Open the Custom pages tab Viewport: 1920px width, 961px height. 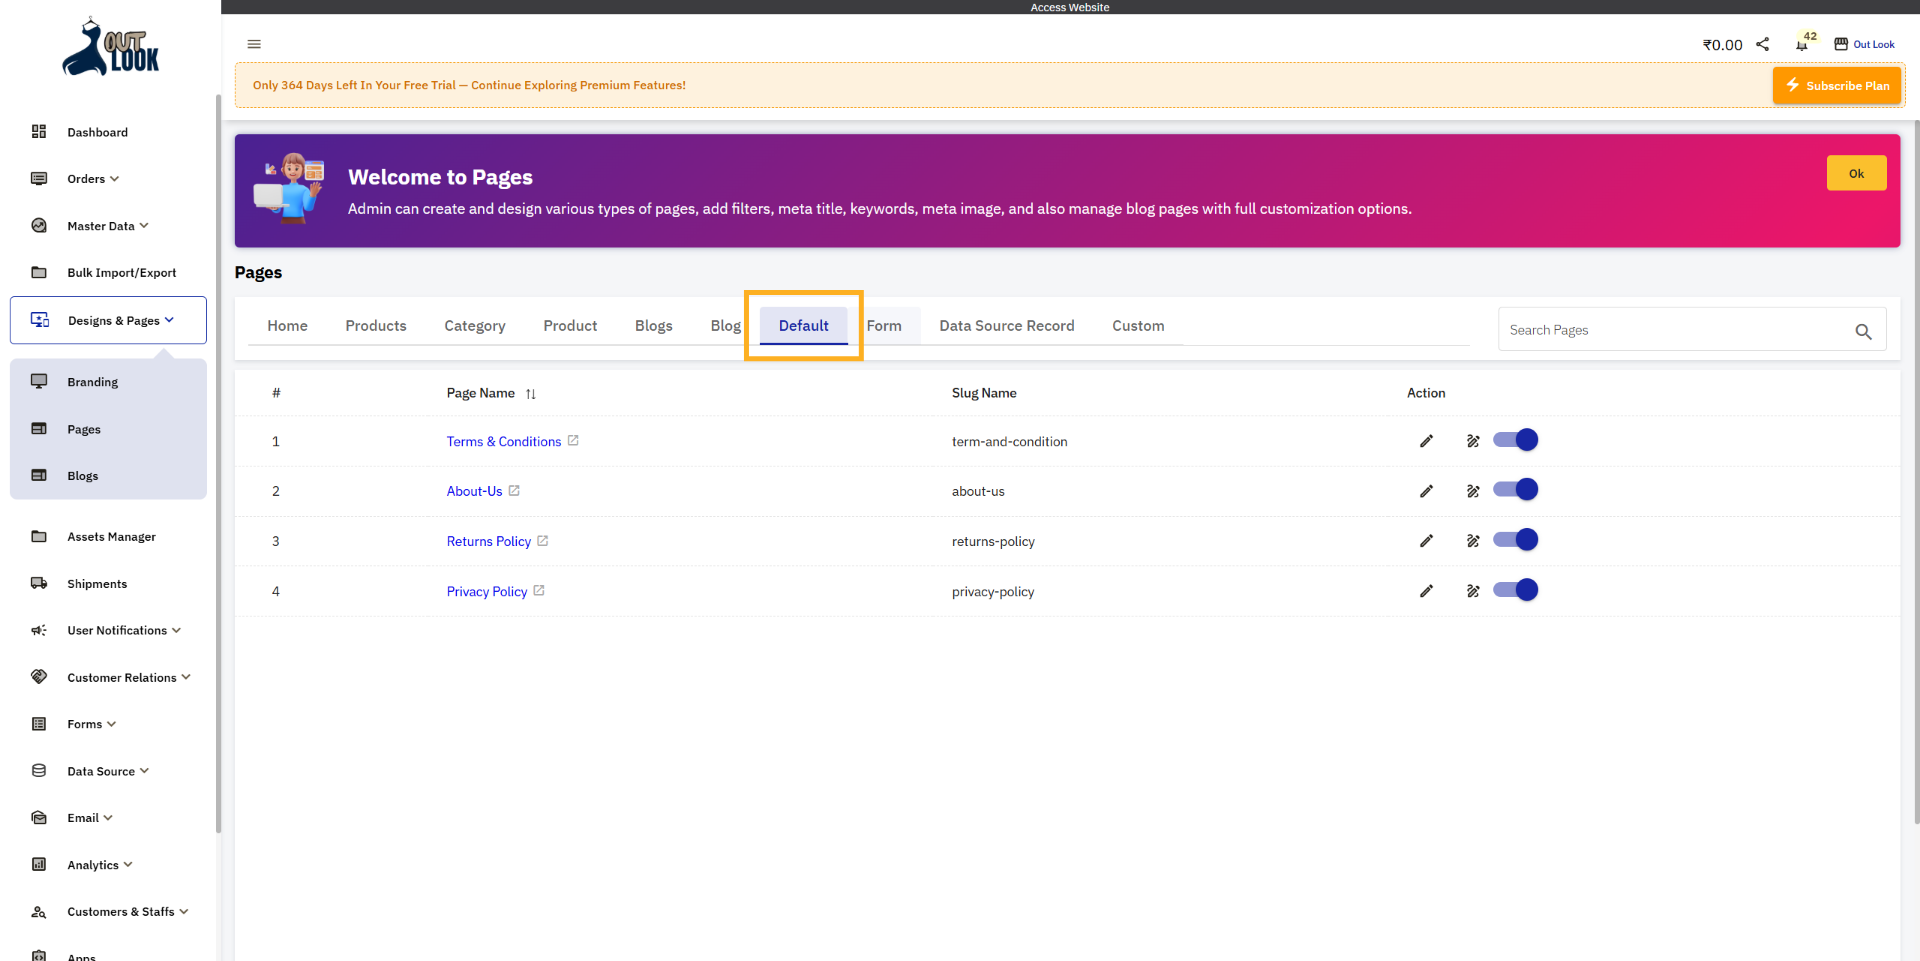click(x=1138, y=325)
